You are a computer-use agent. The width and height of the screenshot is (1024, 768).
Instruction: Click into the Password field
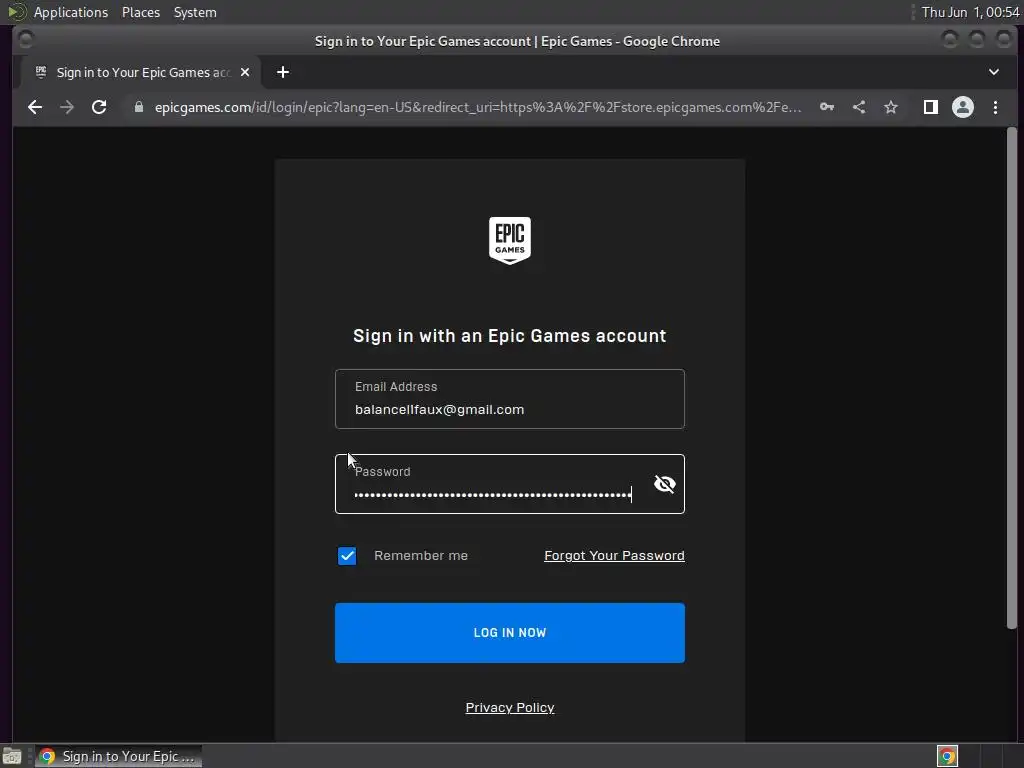point(509,484)
